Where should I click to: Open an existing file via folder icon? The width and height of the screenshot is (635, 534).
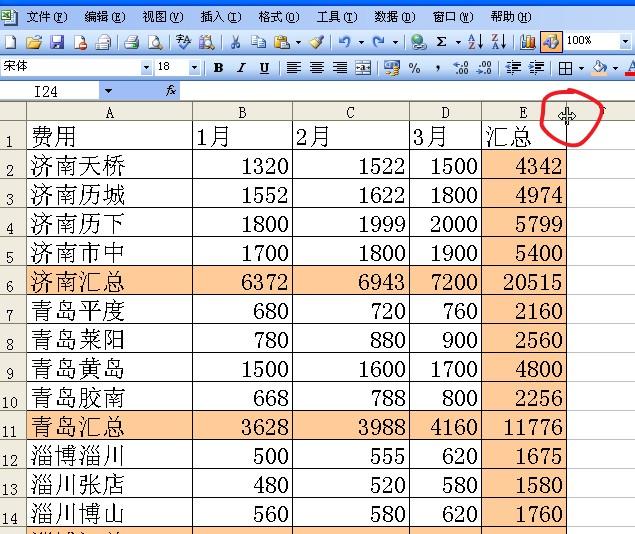(x=34, y=42)
